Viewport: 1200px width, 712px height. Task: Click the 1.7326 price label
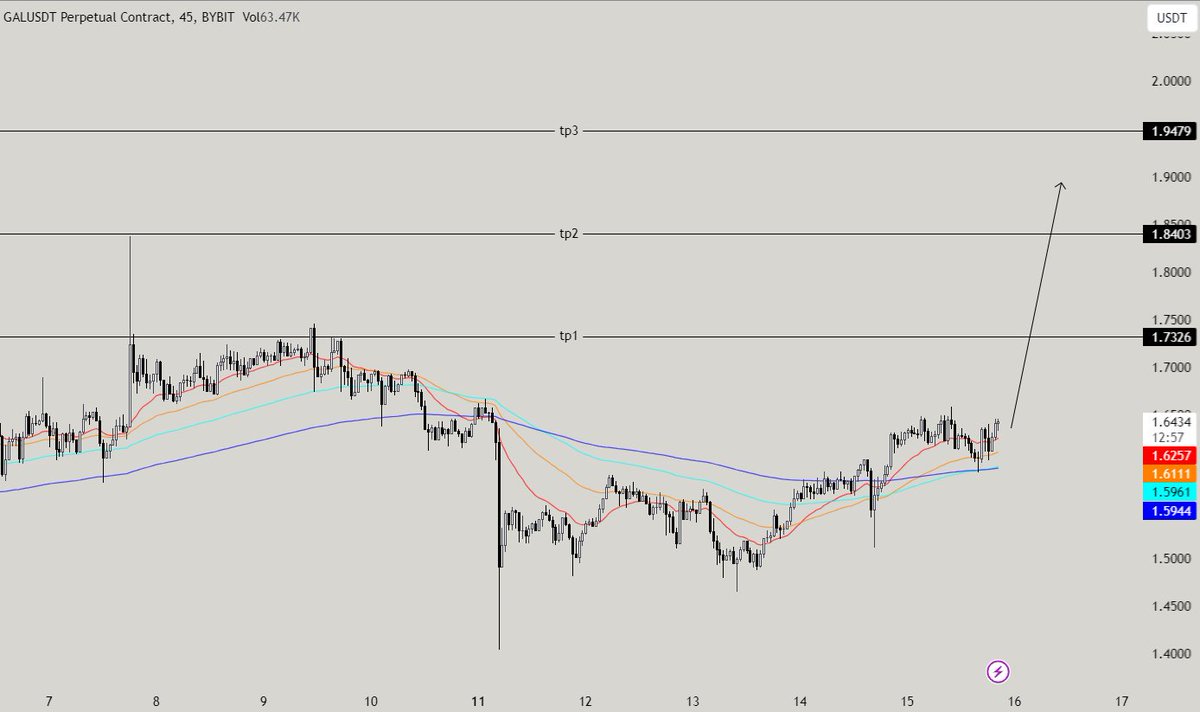(x=1170, y=337)
